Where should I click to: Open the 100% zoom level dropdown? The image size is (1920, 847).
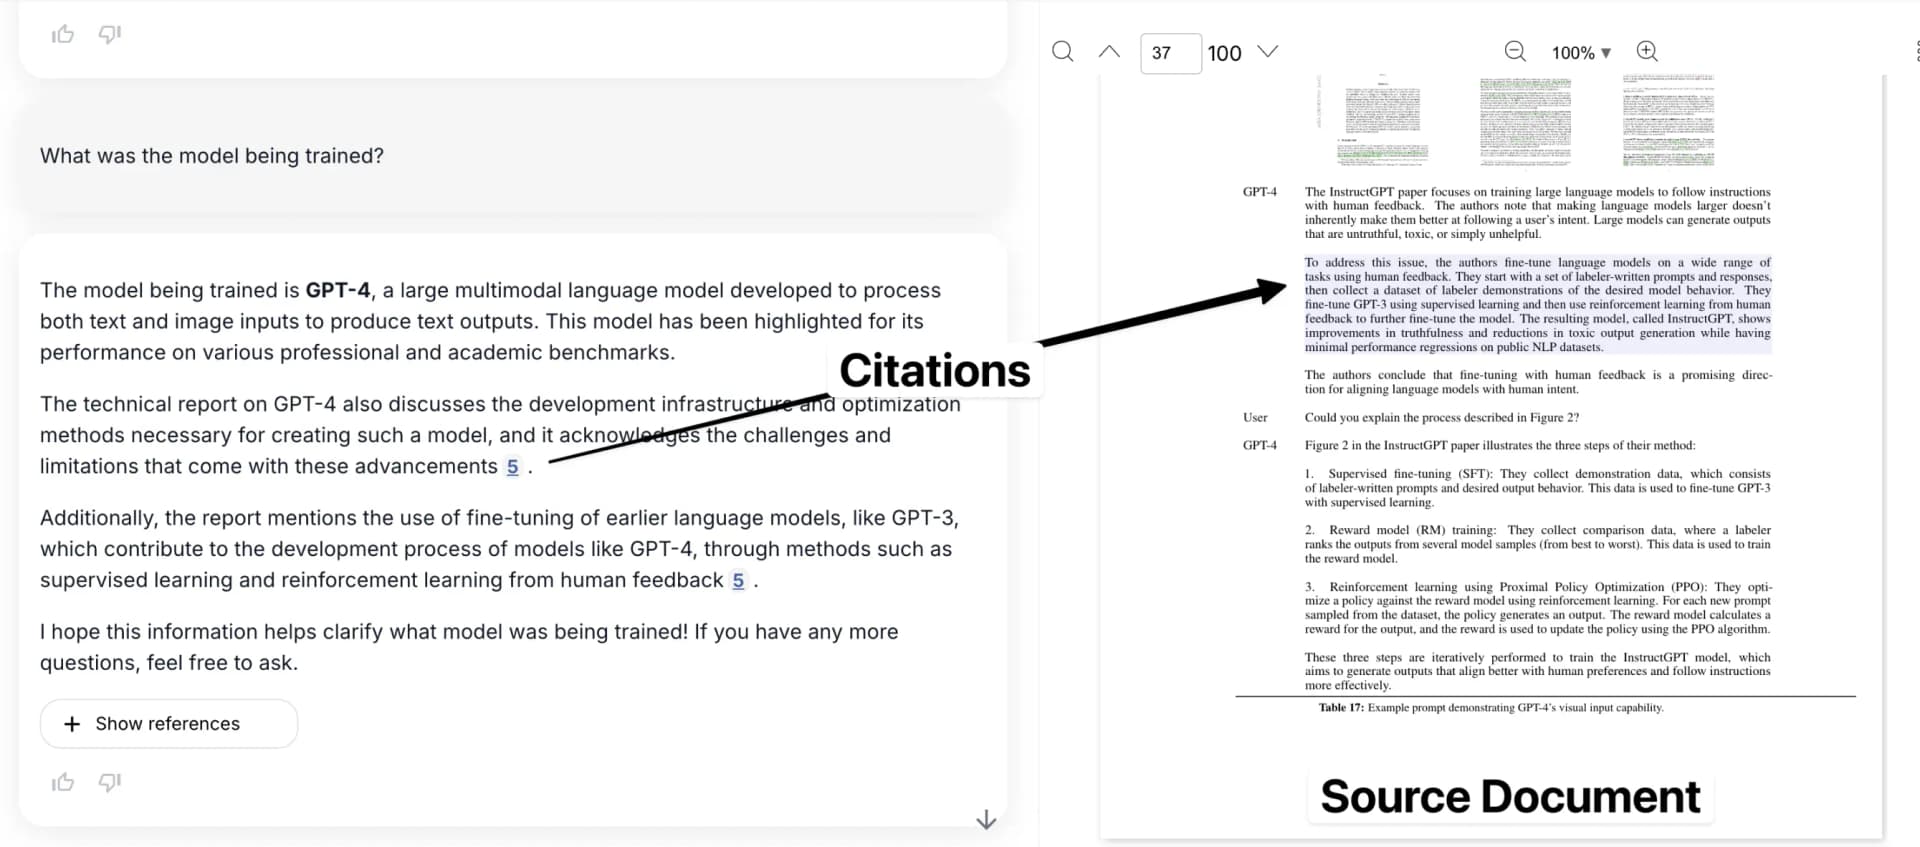coord(1581,53)
